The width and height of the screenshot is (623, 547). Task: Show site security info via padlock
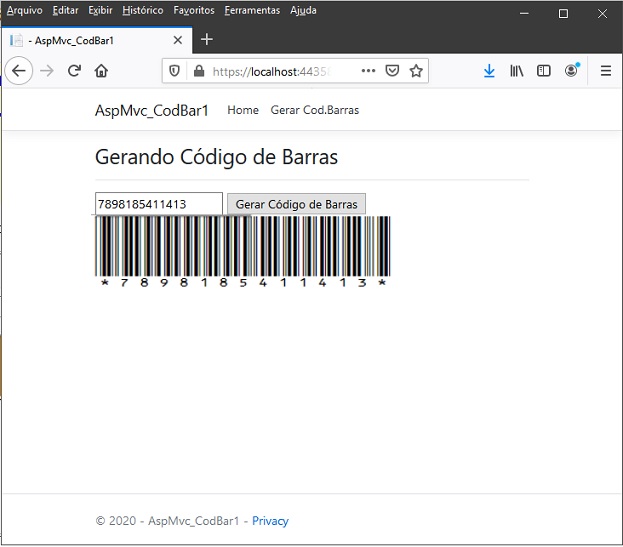click(x=199, y=71)
